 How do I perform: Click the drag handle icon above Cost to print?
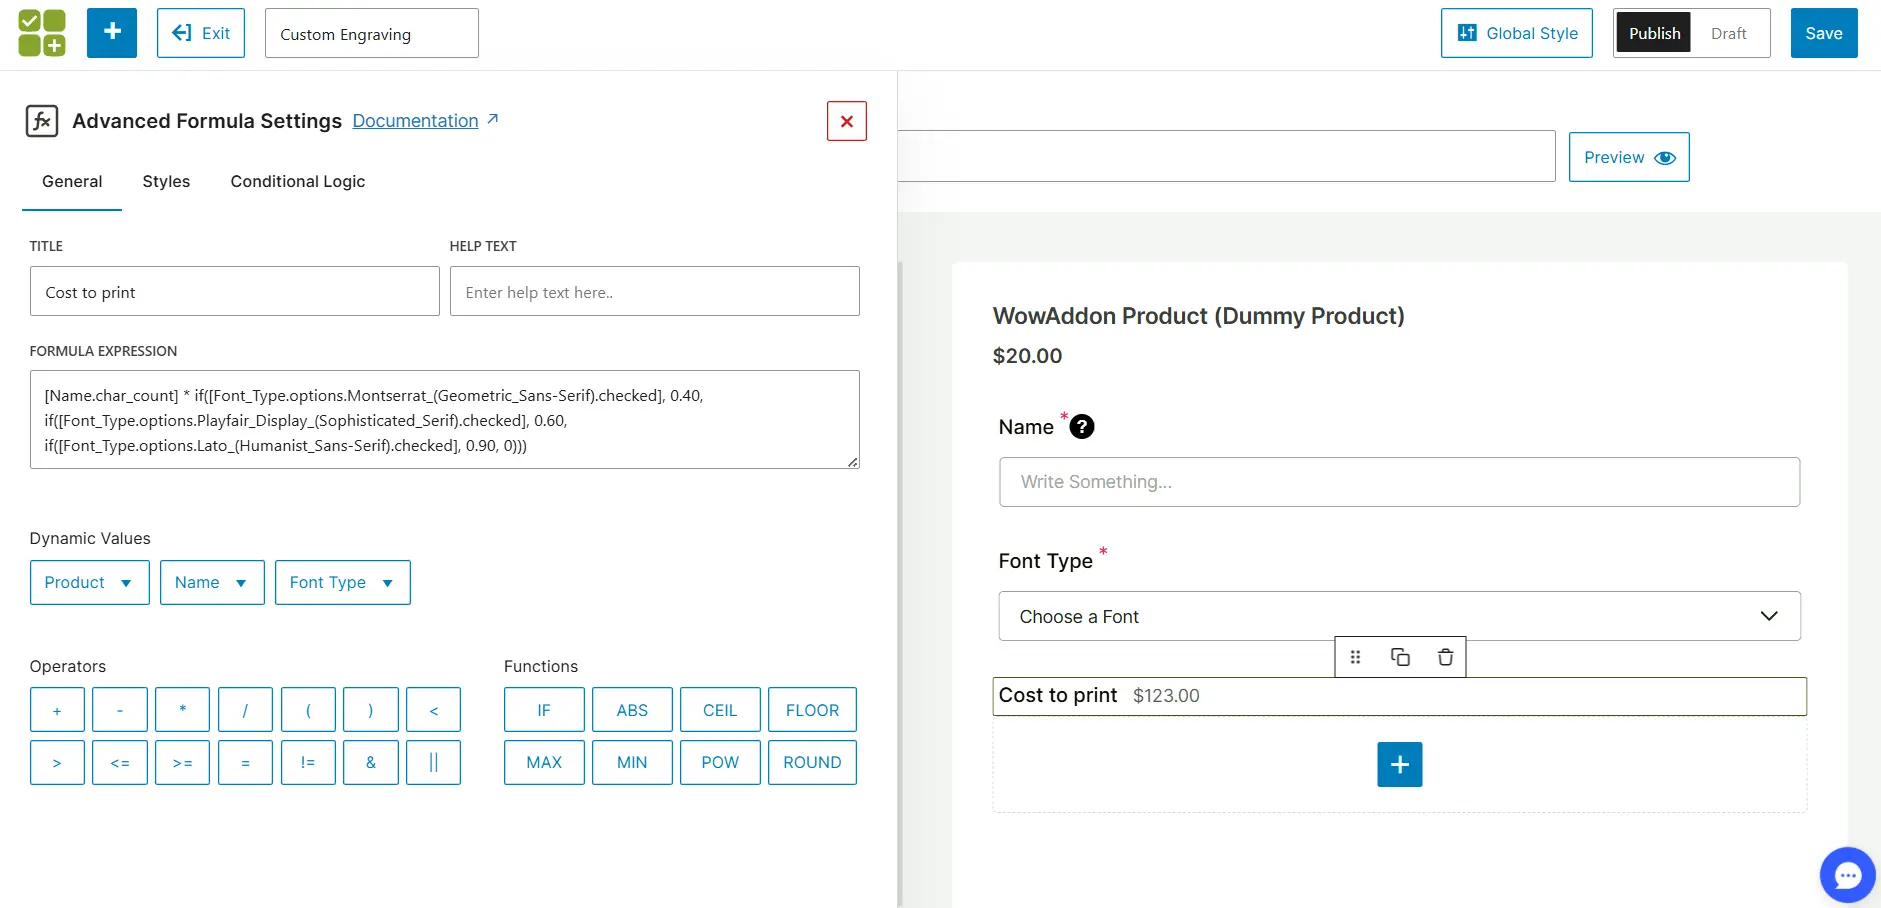[1355, 657]
